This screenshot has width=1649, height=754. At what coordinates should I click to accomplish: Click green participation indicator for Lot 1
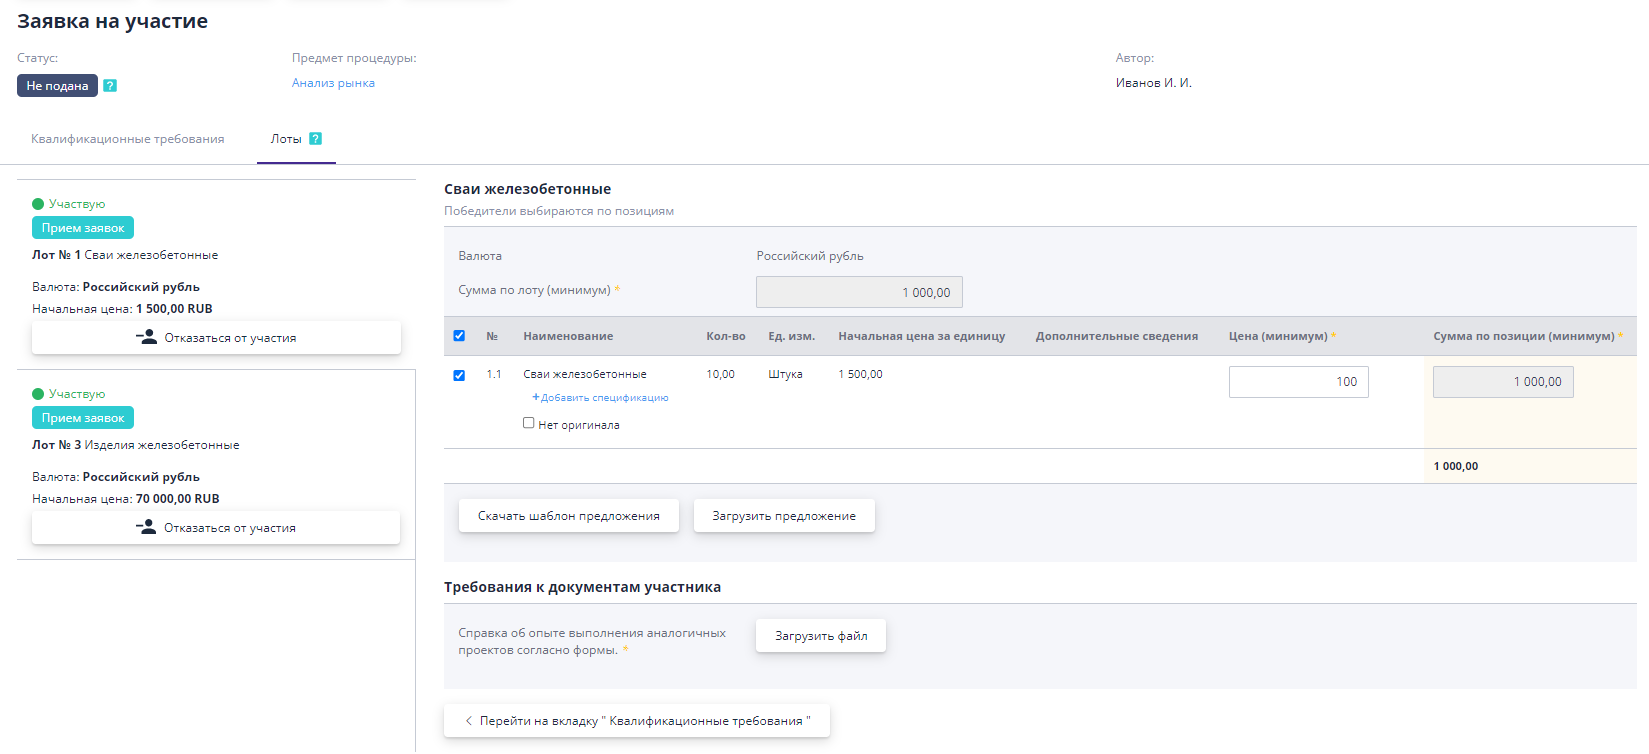point(38,204)
